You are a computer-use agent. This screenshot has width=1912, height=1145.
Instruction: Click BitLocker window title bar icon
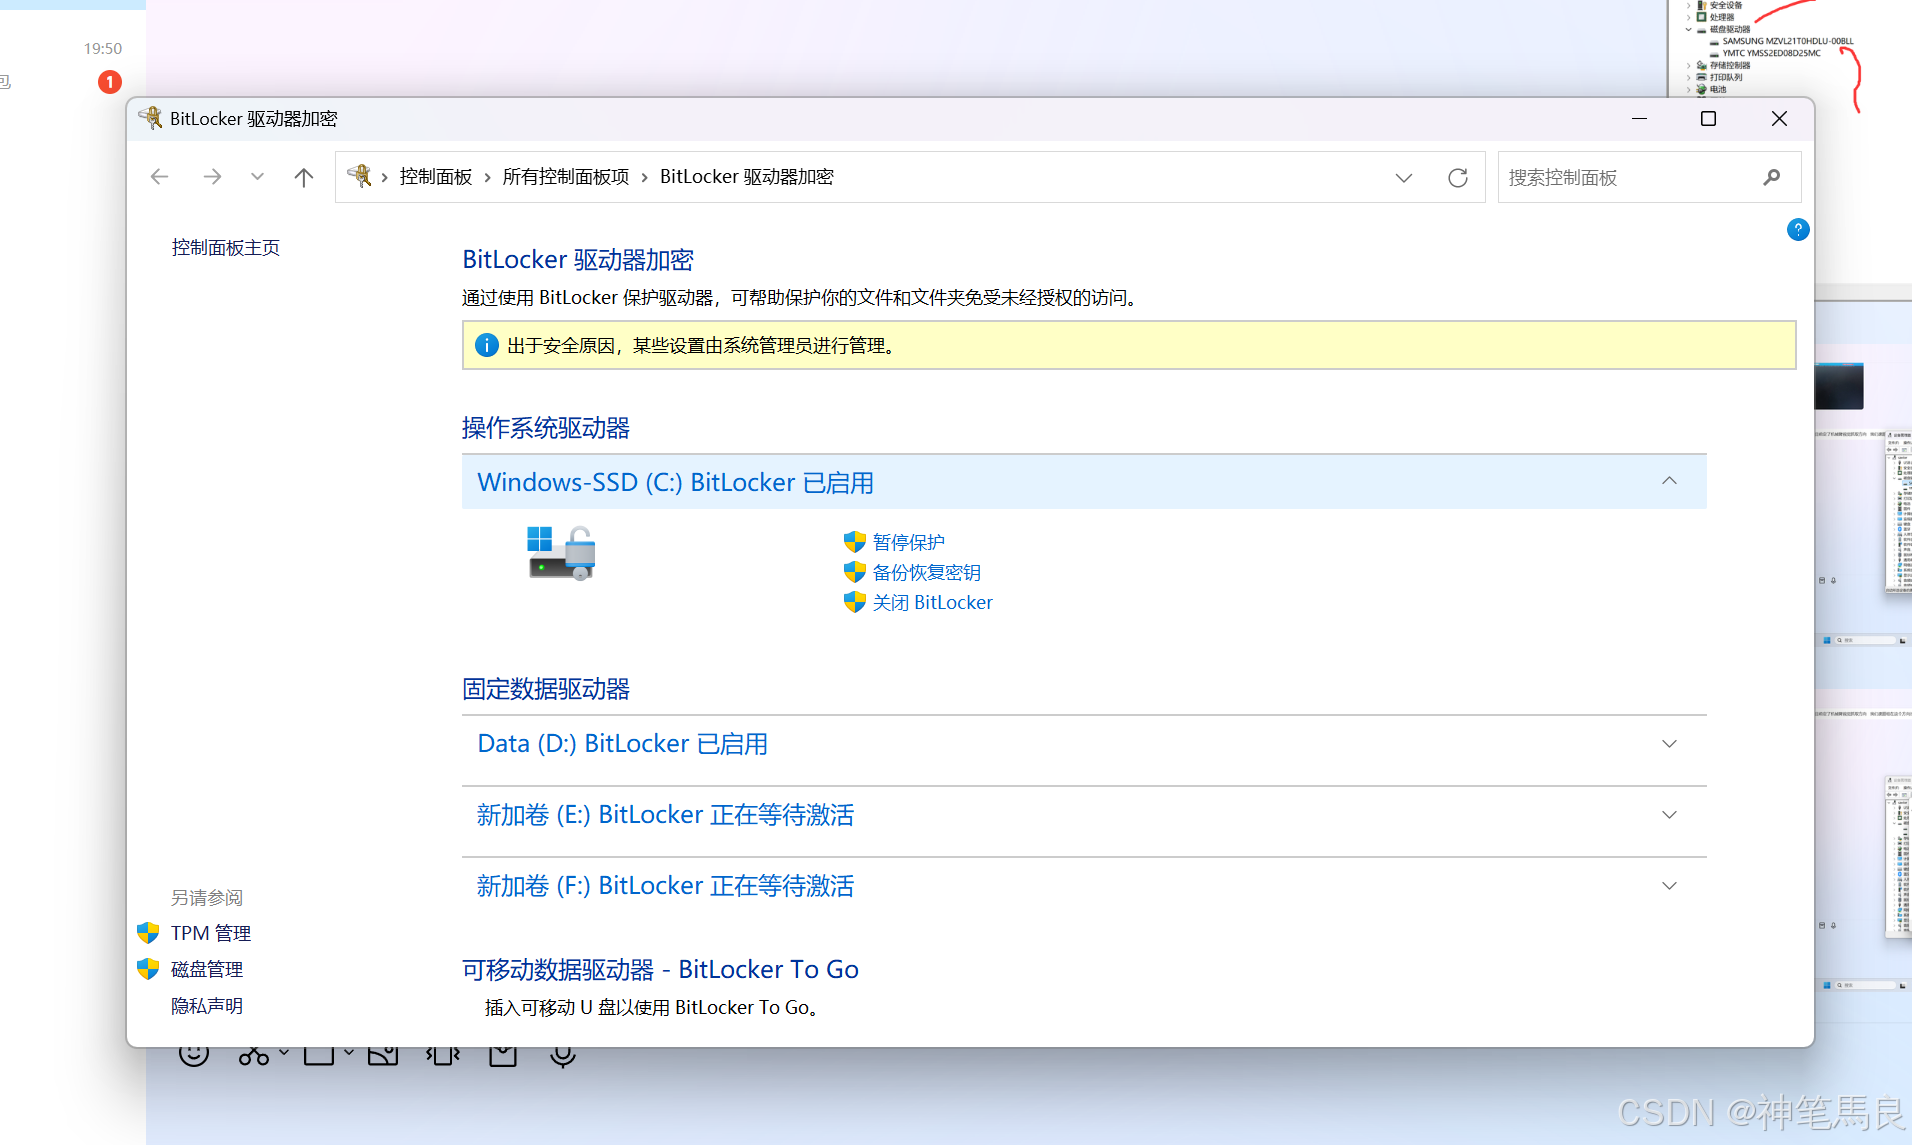151,118
